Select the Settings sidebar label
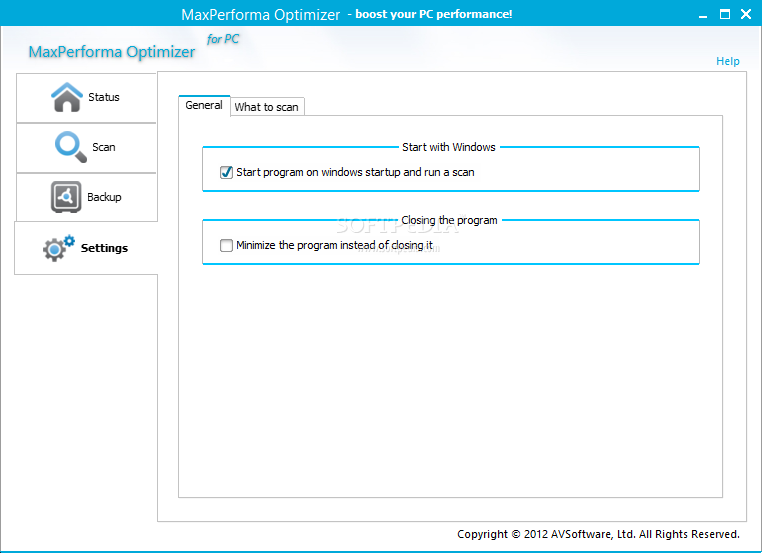This screenshot has width=762, height=553. [x=104, y=248]
